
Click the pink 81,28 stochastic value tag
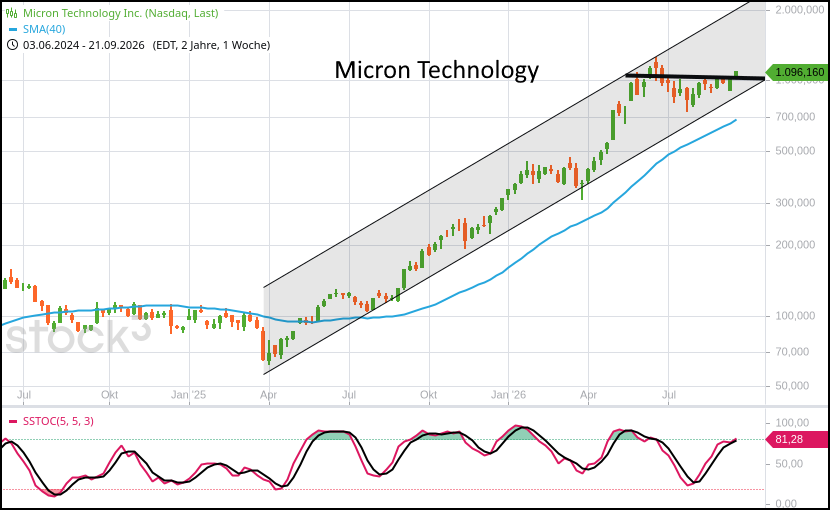797,439
